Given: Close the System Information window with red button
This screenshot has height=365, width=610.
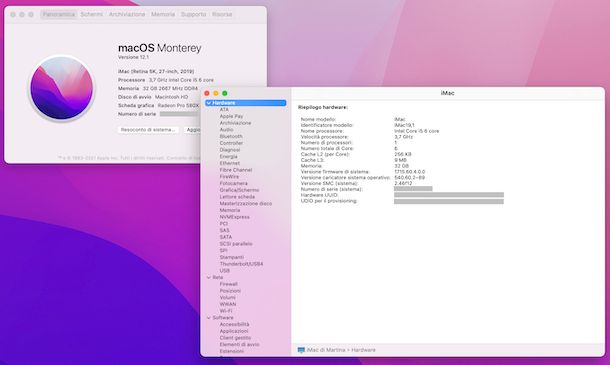Looking at the screenshot, I should click(x=207, y=93).
